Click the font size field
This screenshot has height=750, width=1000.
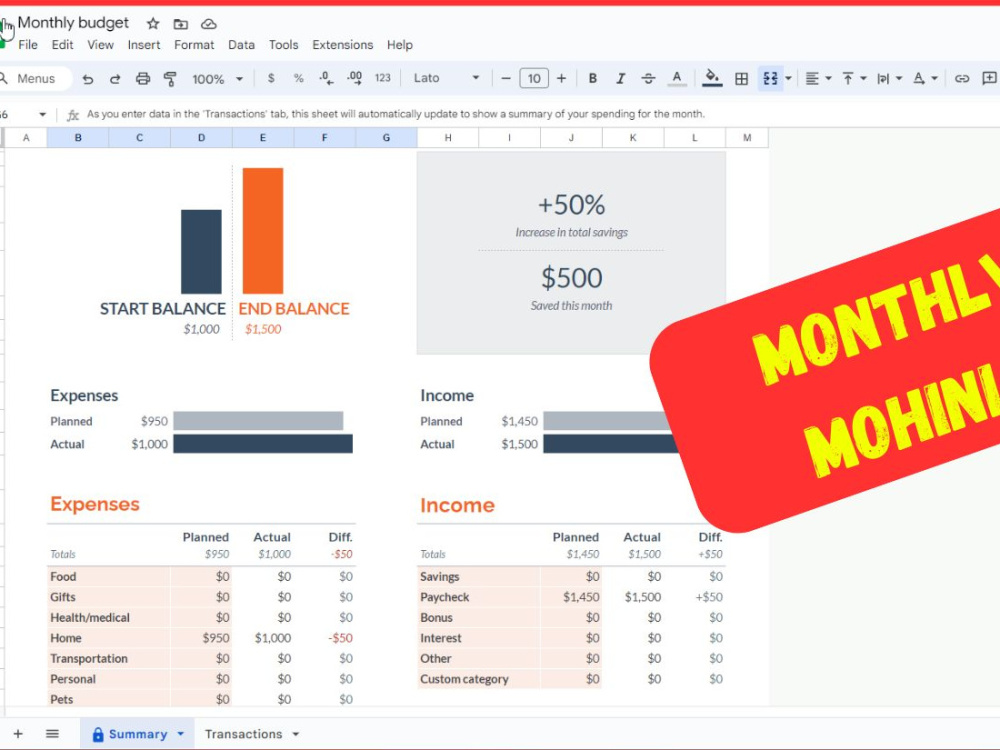tap(534, 78)
